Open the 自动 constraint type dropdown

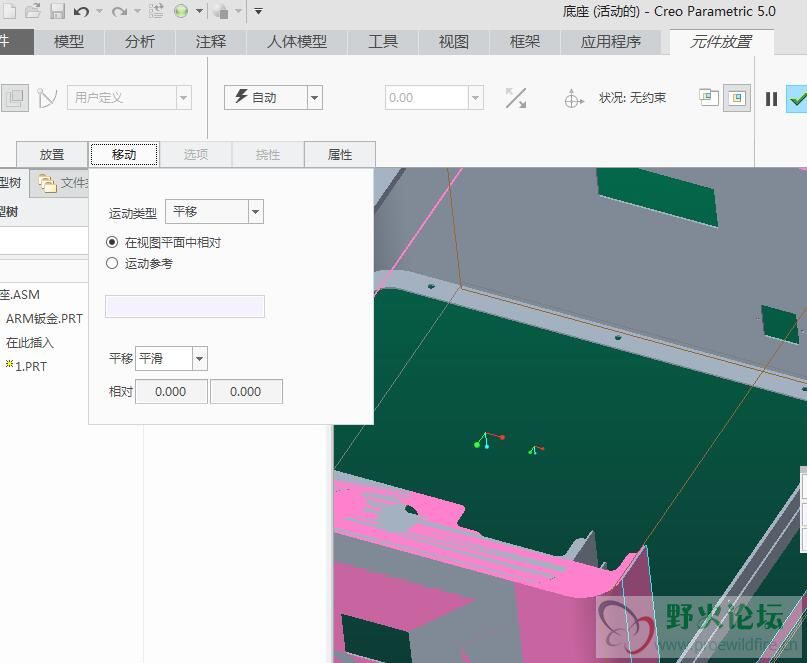314,98
